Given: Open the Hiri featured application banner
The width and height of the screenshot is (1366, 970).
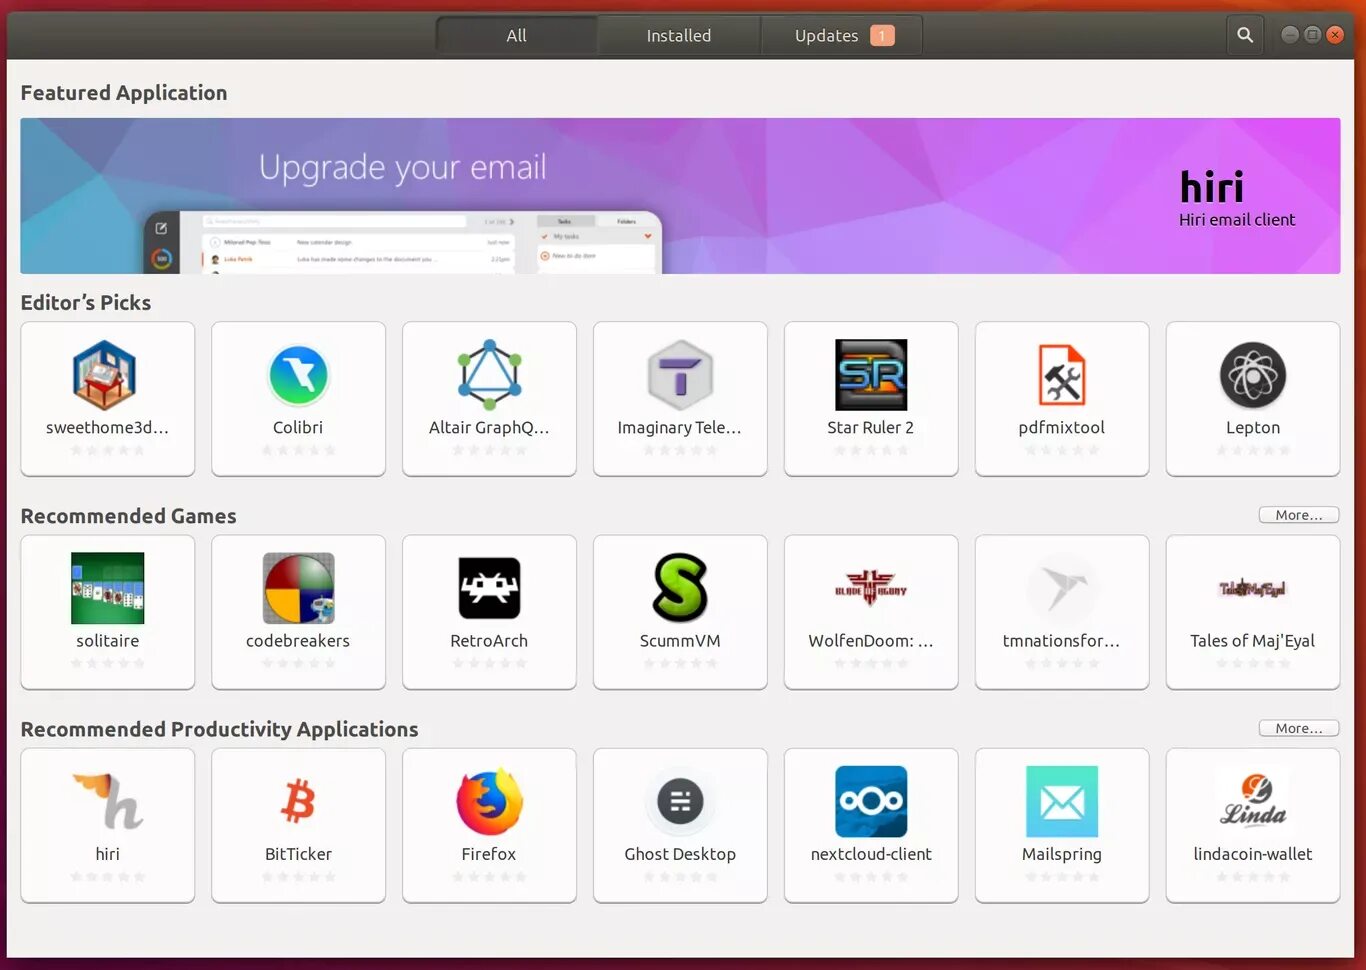Looking at the screenshot, I should point(680,196).
